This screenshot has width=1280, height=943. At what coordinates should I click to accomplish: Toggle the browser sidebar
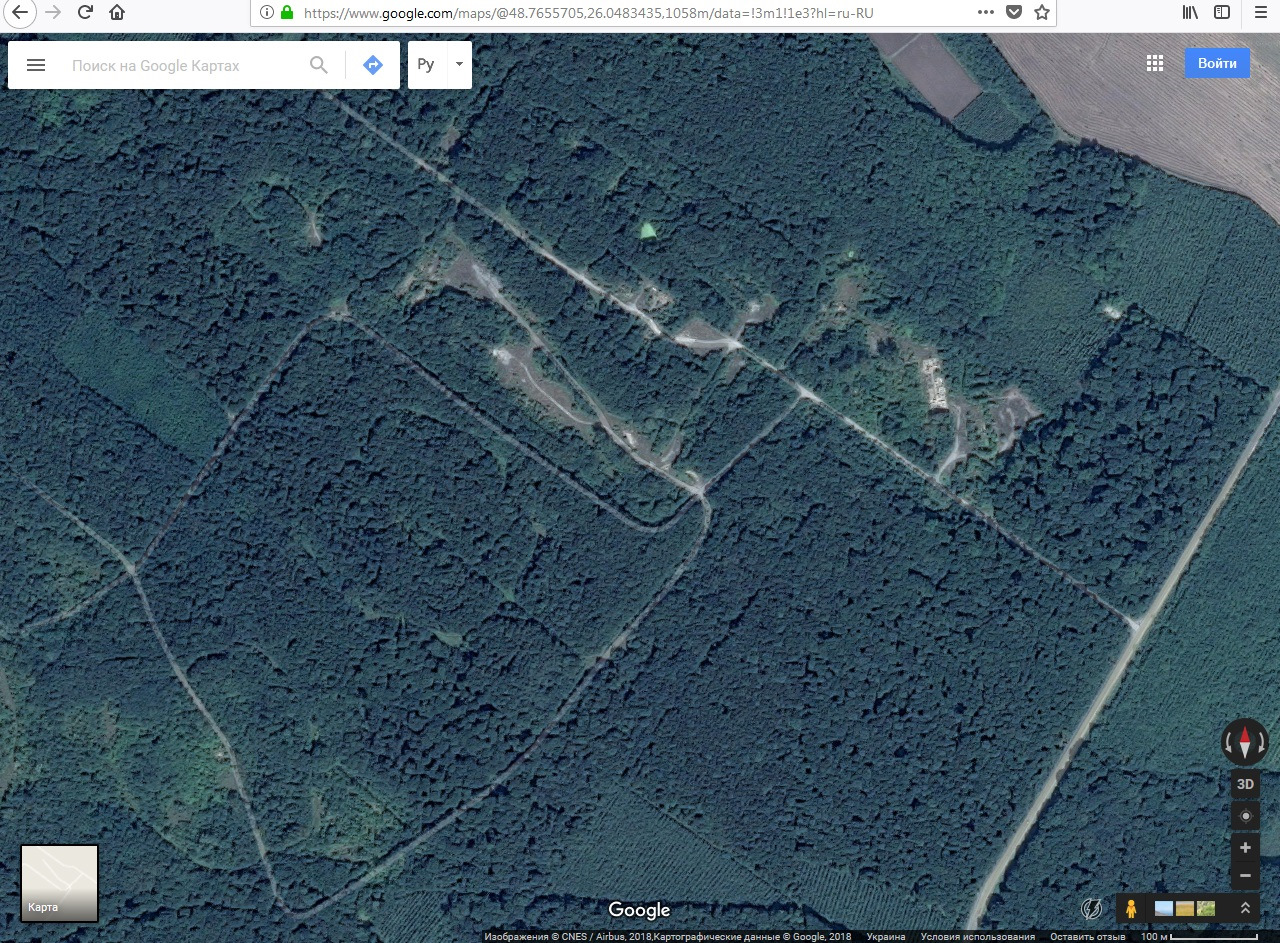pos(1222,13)
